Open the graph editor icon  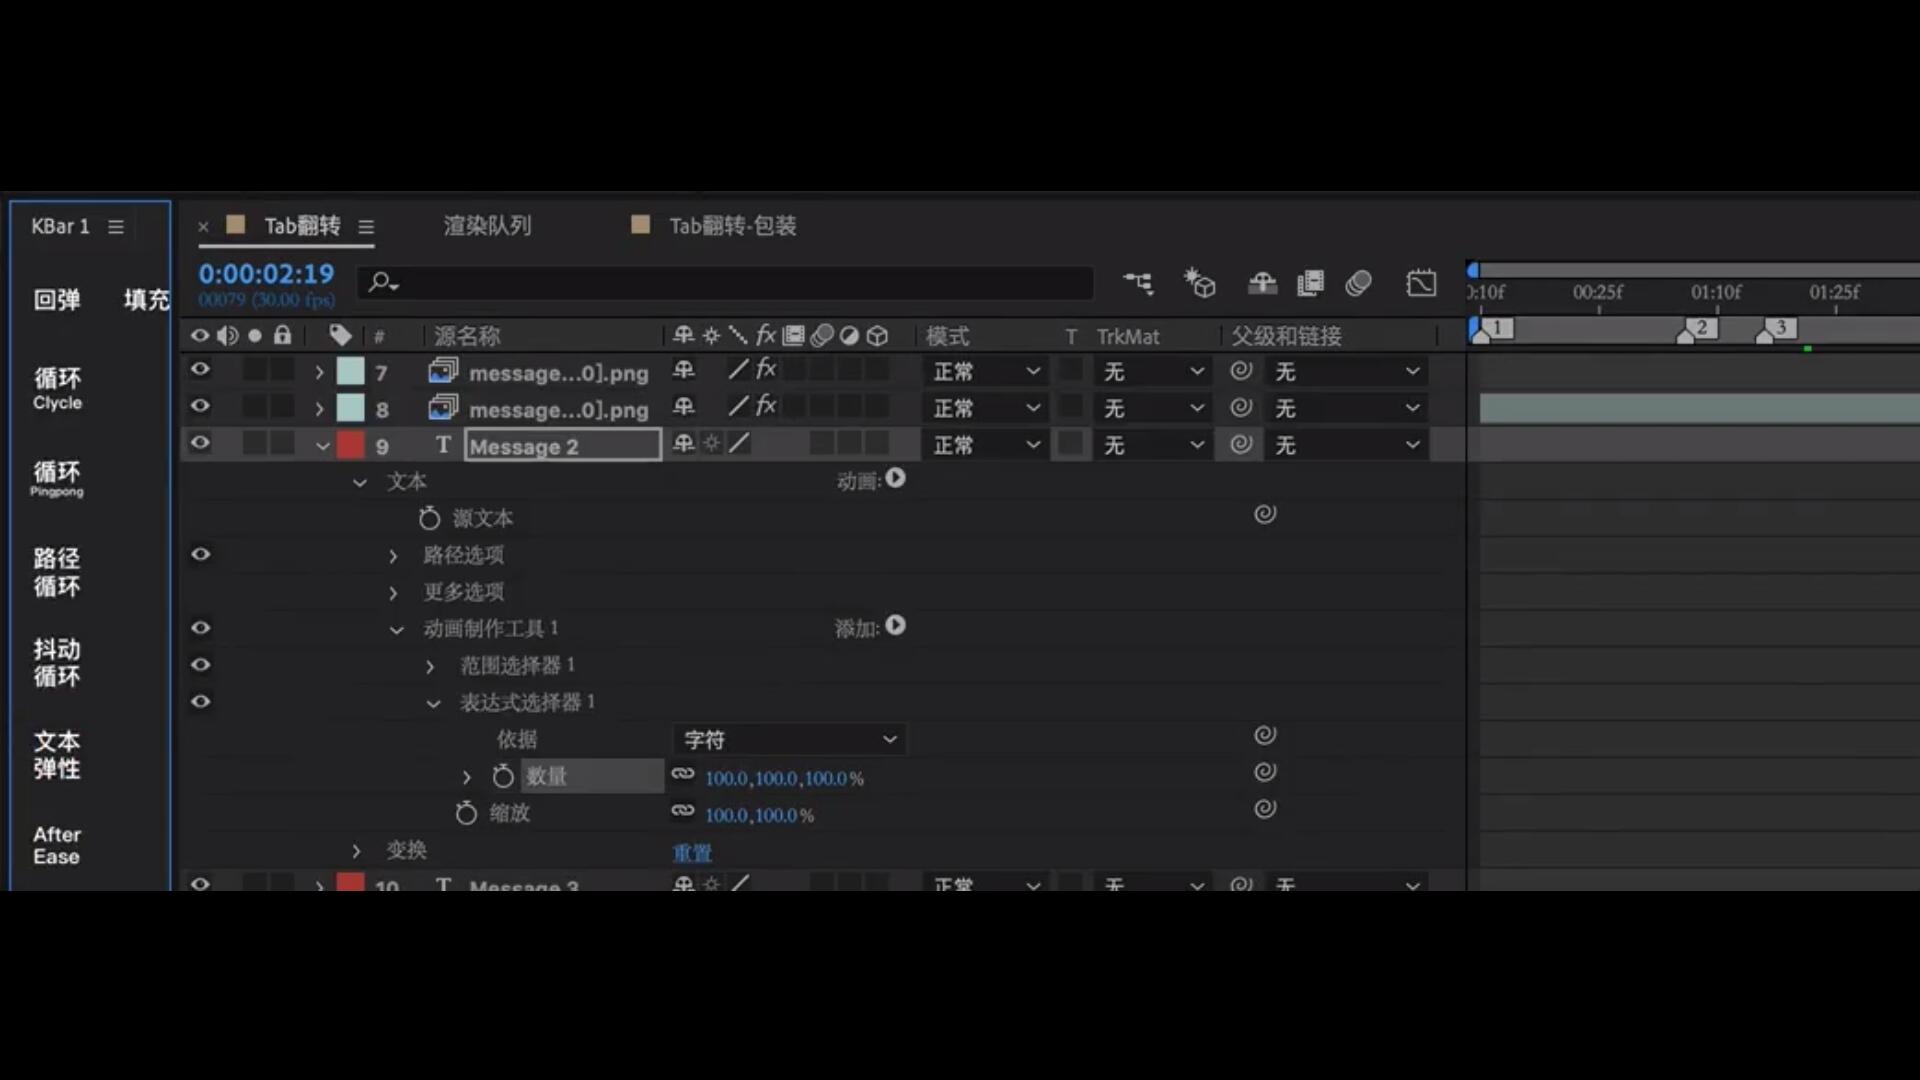[1421, 283]
